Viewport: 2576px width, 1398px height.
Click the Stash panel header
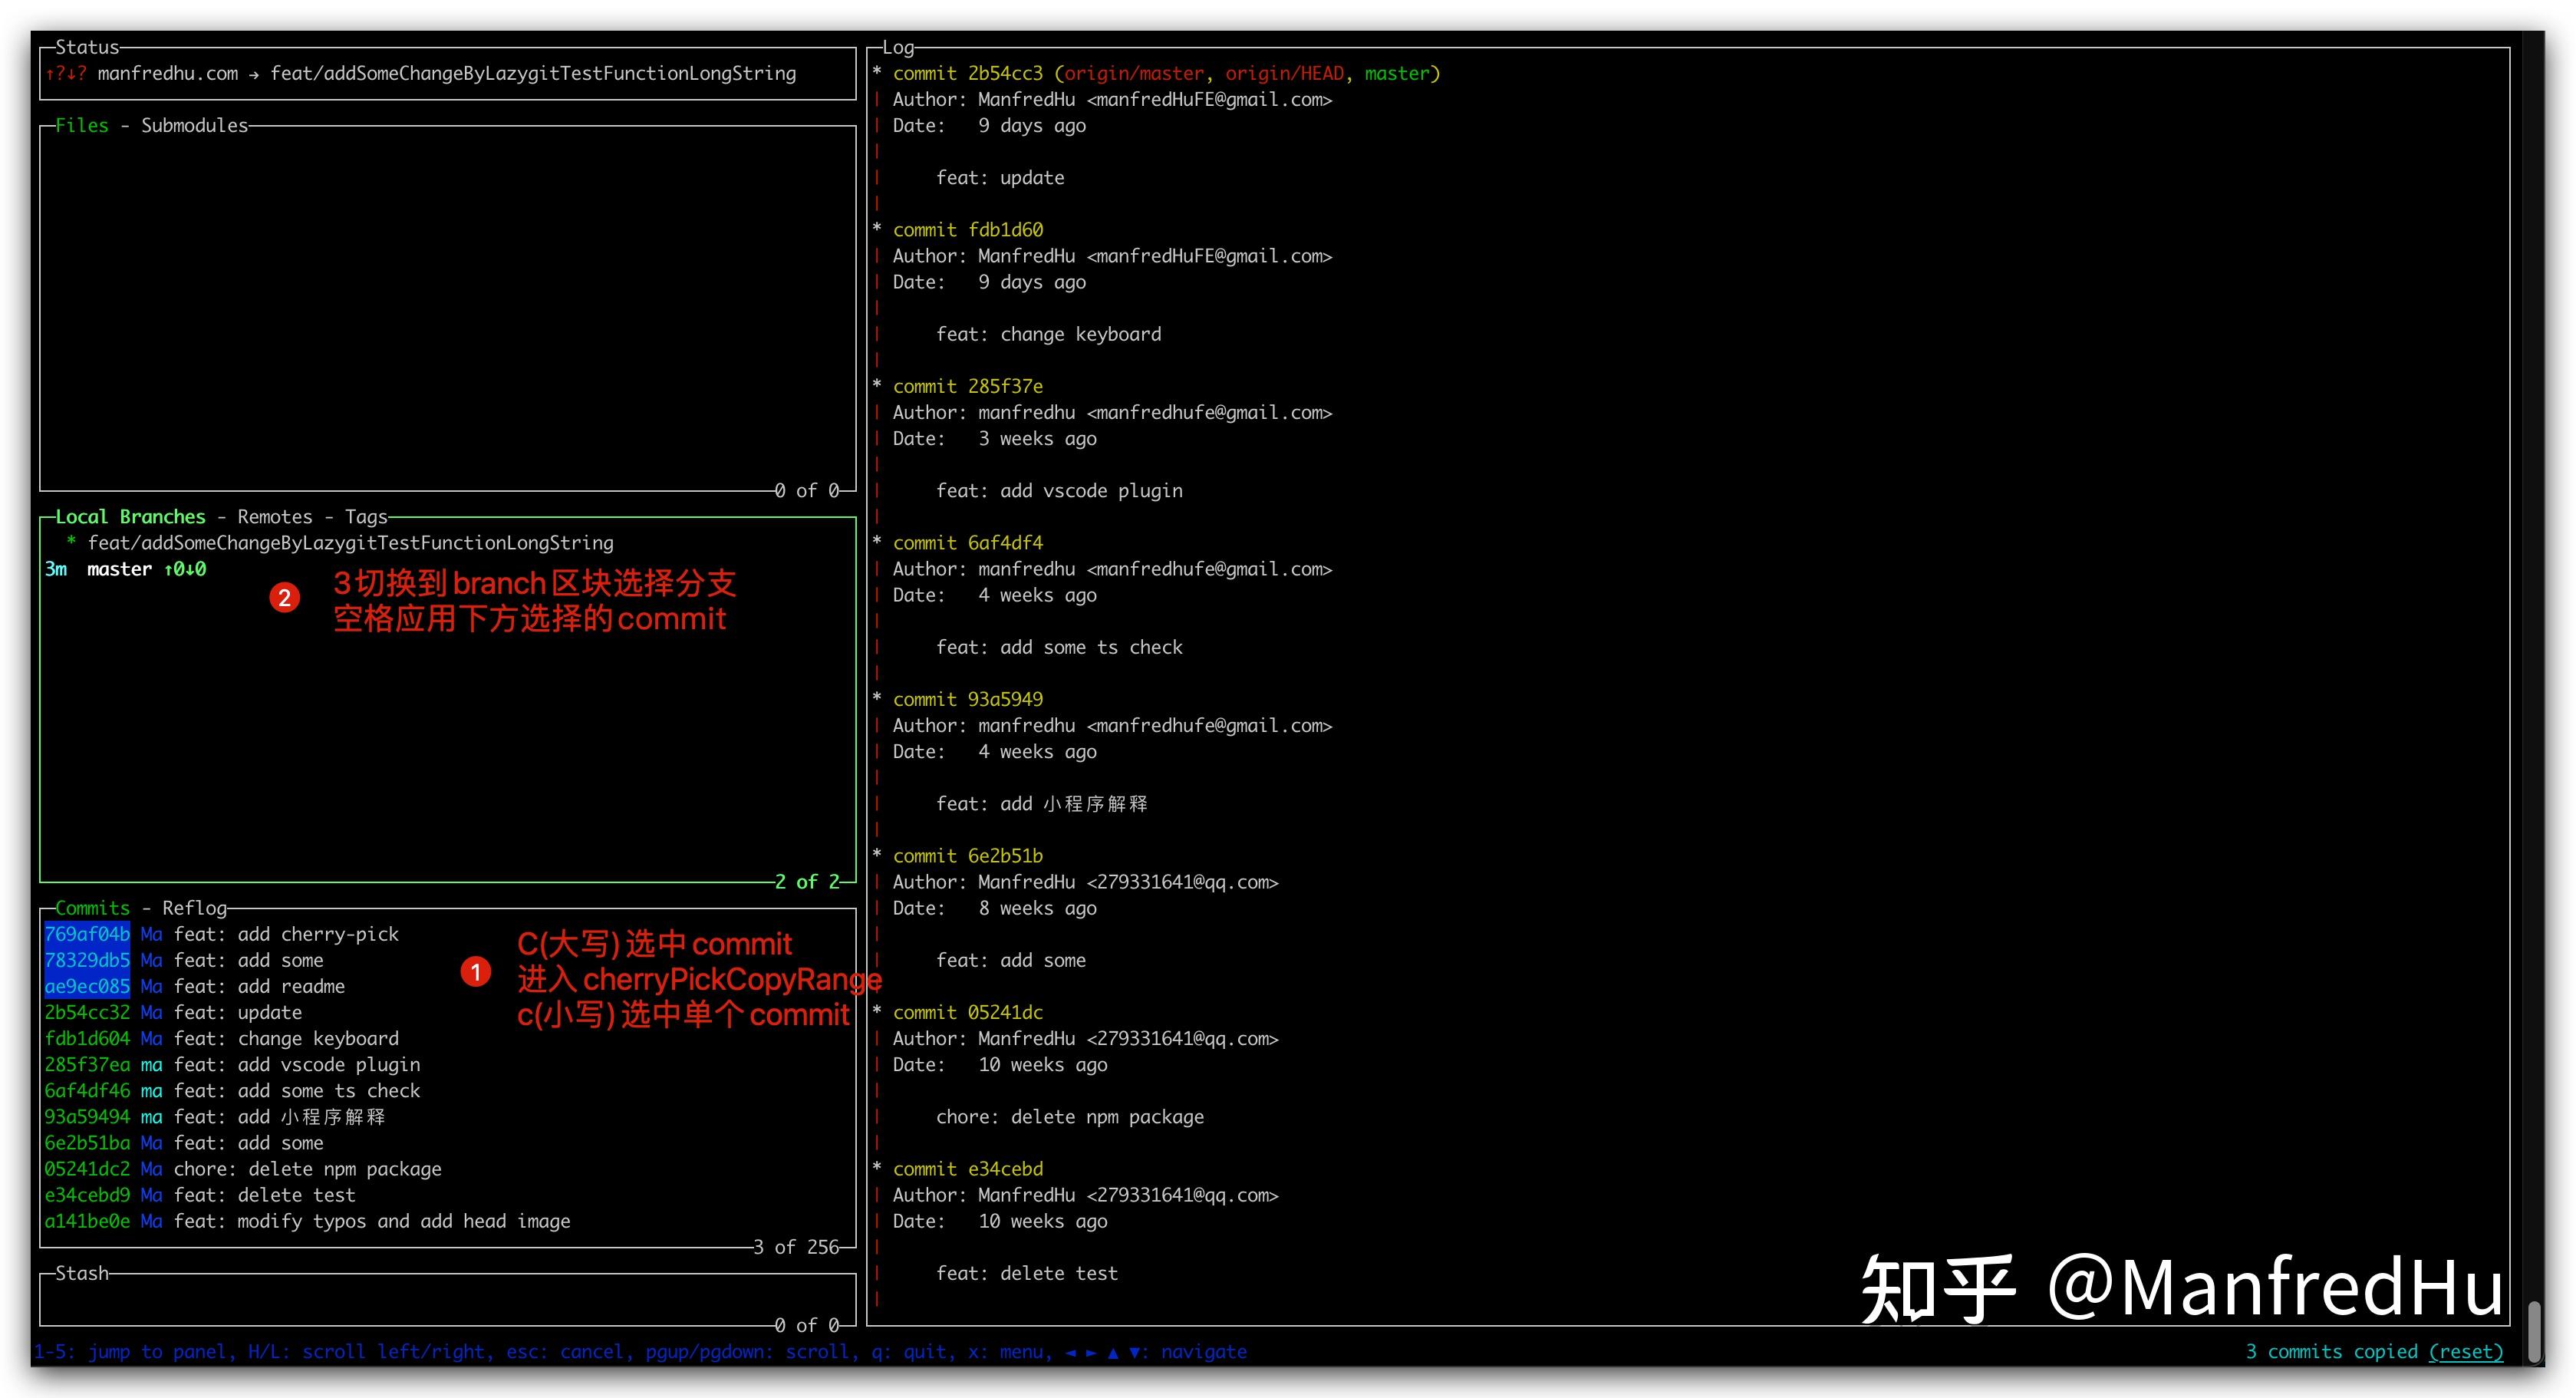point(82,1272)
